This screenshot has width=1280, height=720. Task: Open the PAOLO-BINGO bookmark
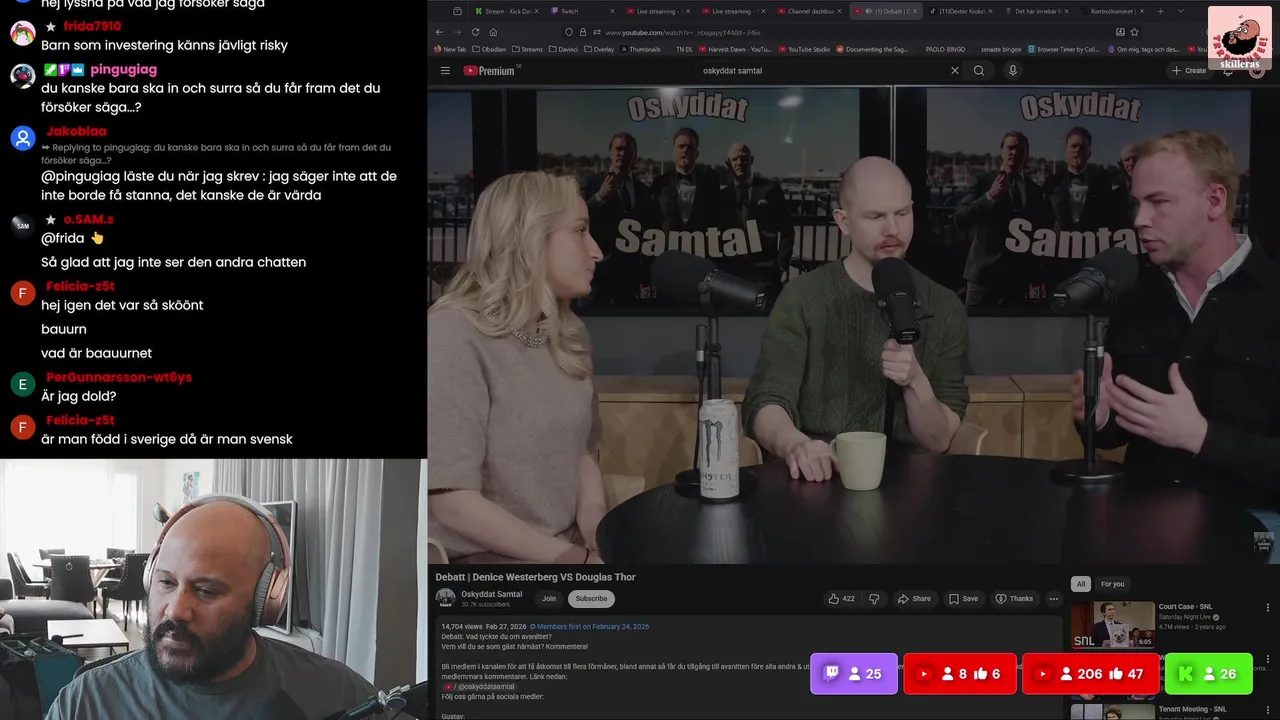click(x=945, y=49)
